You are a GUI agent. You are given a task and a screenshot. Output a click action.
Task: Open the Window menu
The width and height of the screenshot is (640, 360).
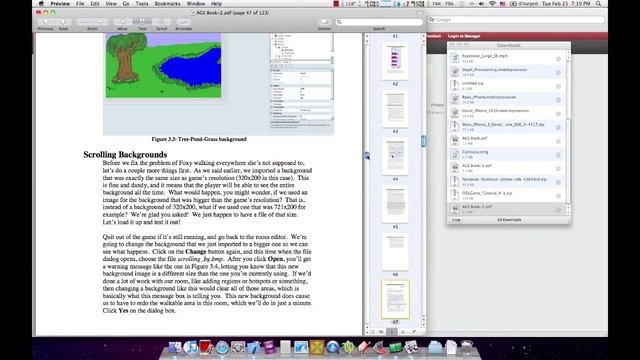point(196,3)
